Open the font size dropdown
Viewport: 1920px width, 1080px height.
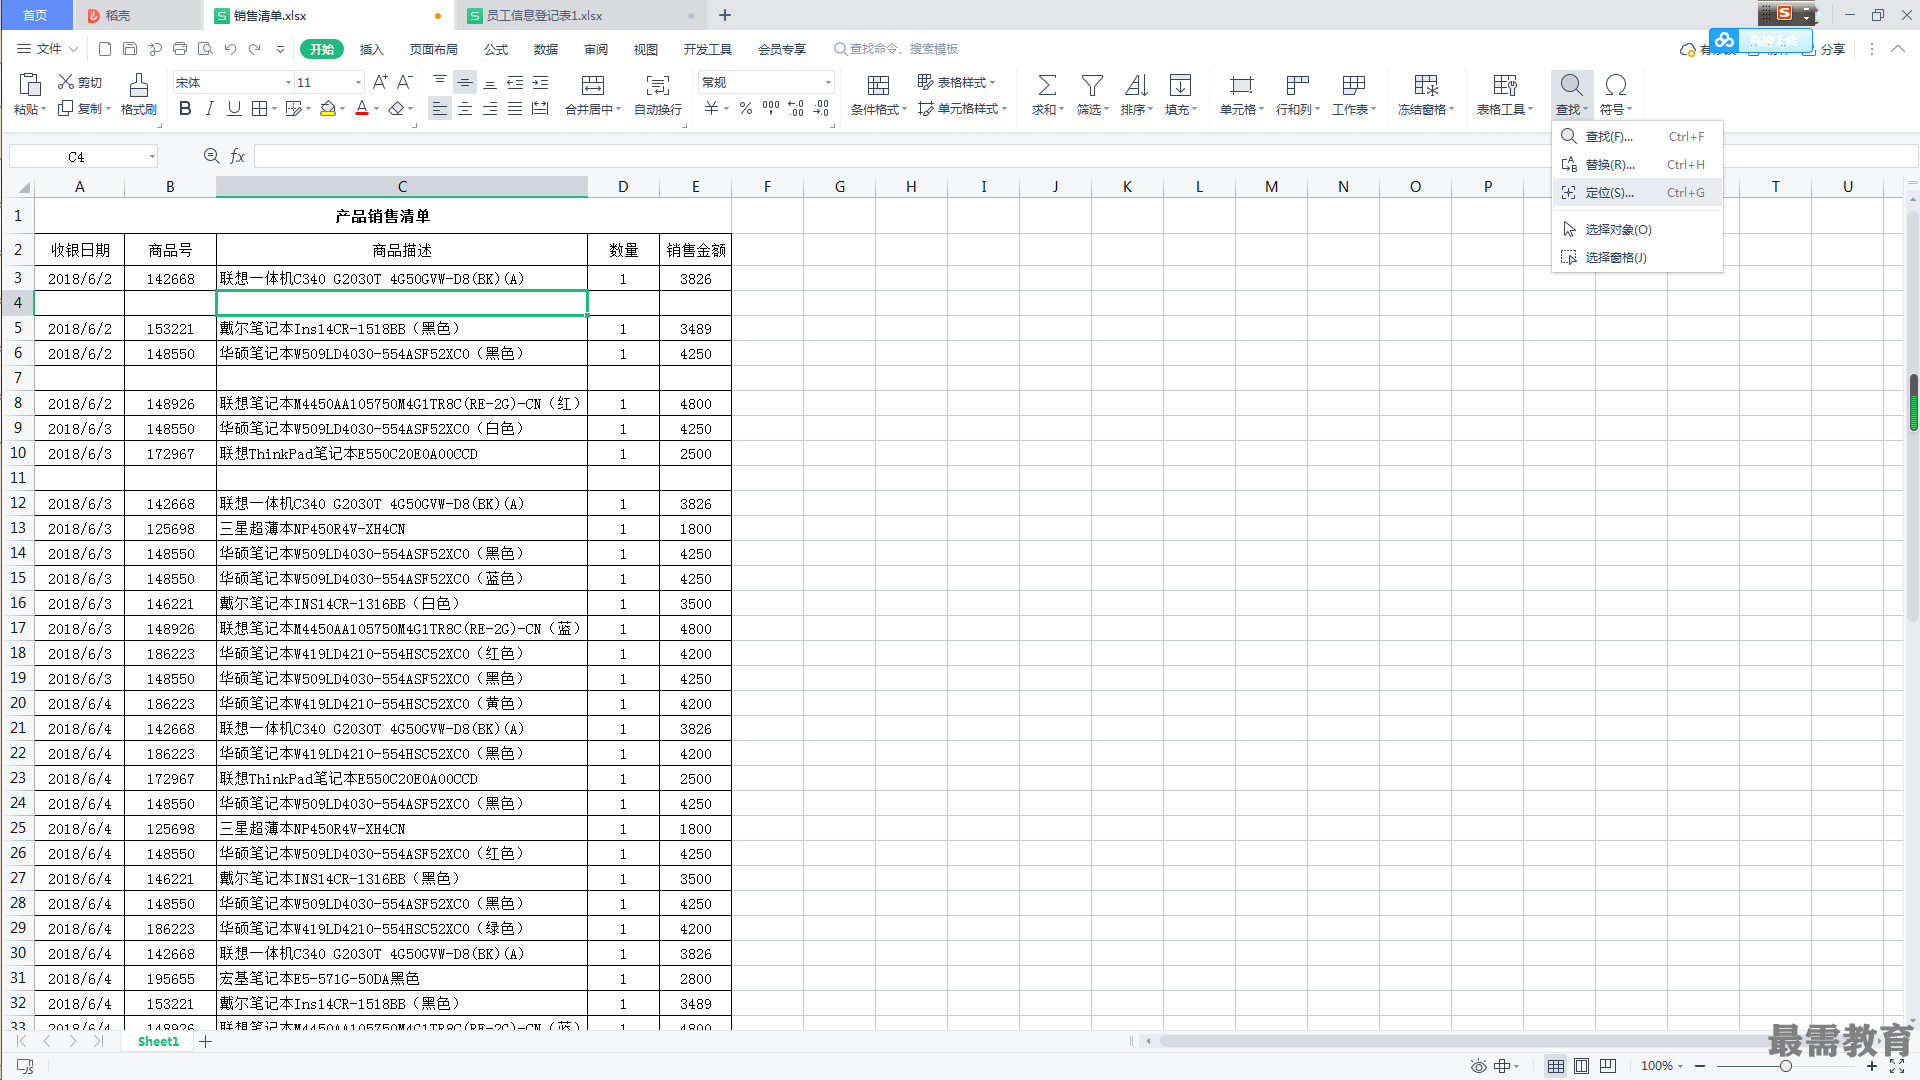358,83
